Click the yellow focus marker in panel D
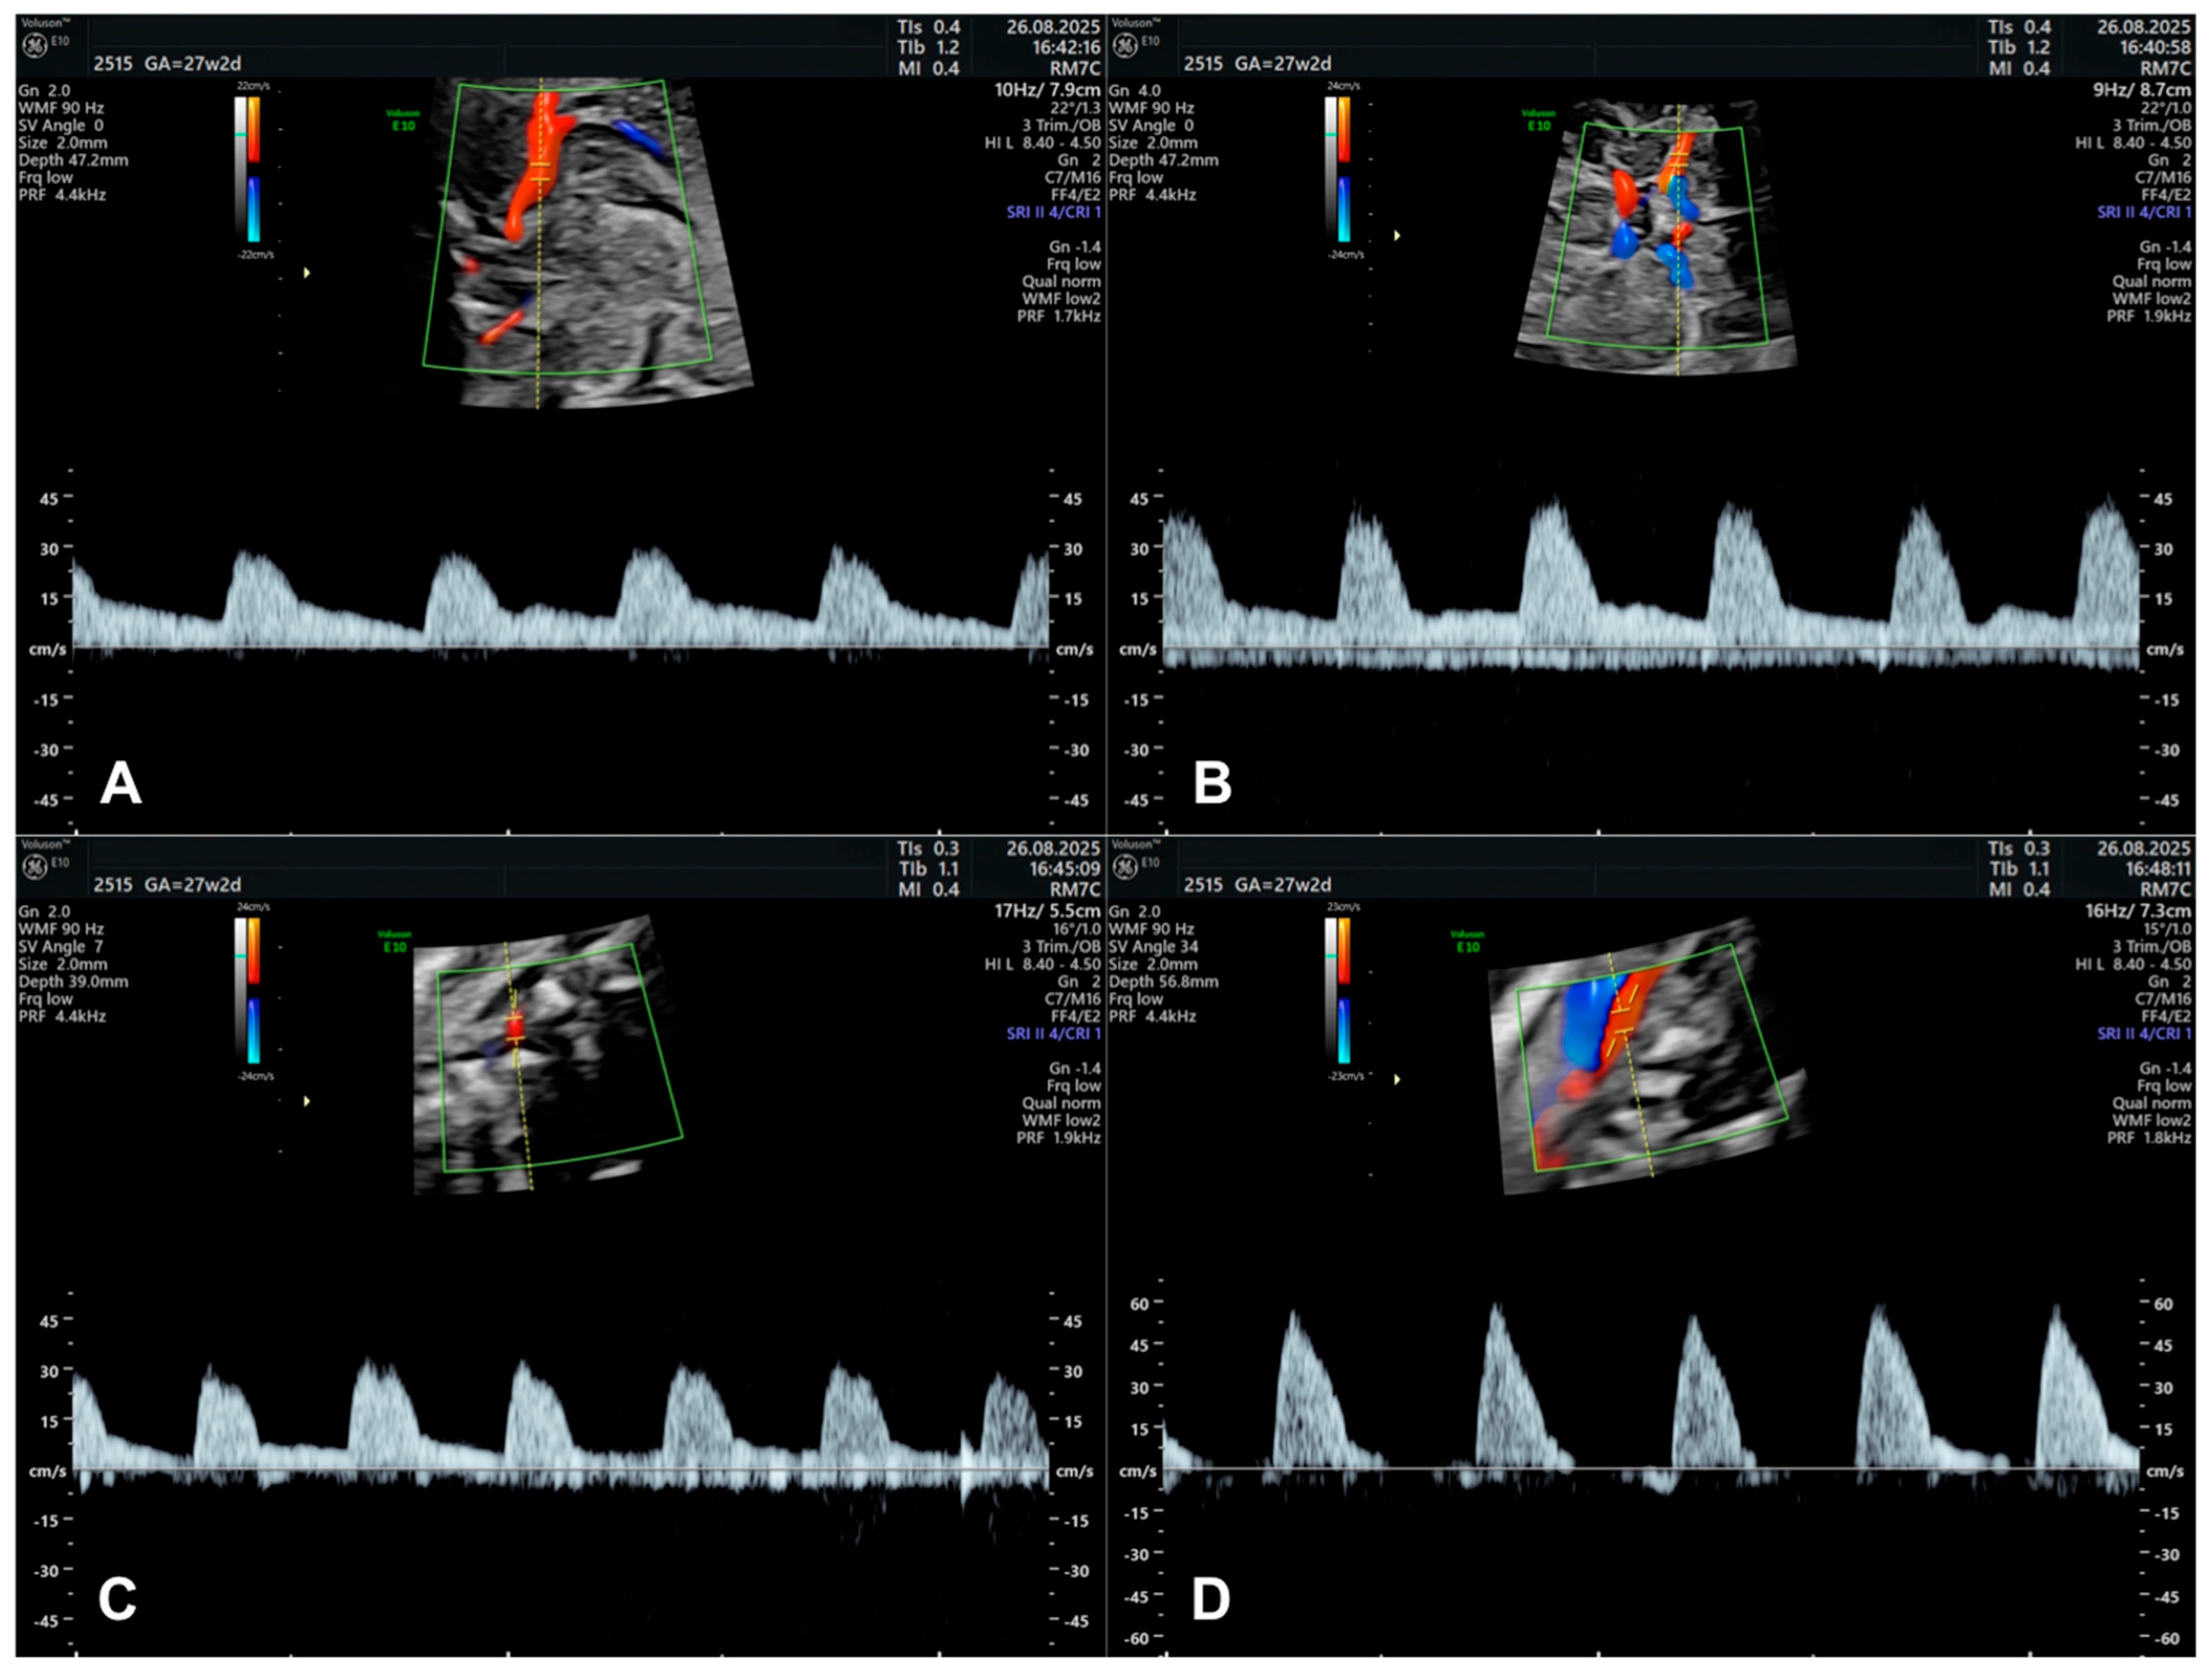Image resolution: width=2212 pixels, height=1675 pixels. click(x=1397, y=1079)
